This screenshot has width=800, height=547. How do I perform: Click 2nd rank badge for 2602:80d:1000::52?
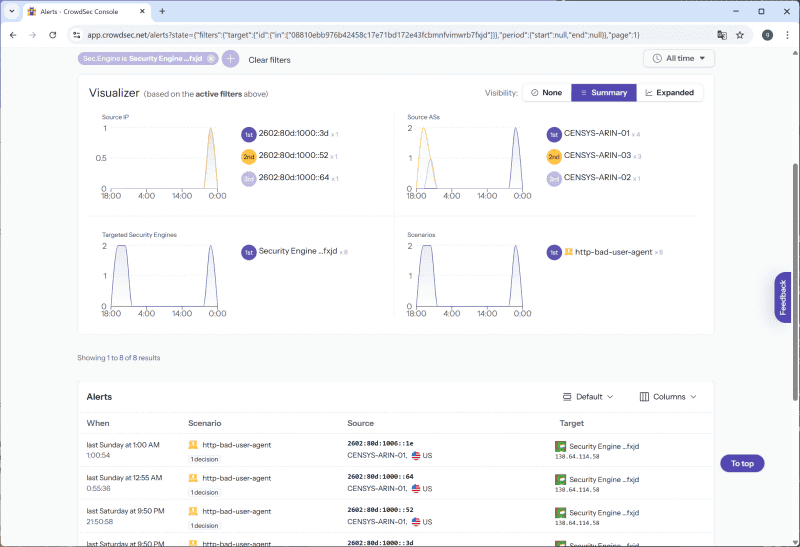pos(248,157)
